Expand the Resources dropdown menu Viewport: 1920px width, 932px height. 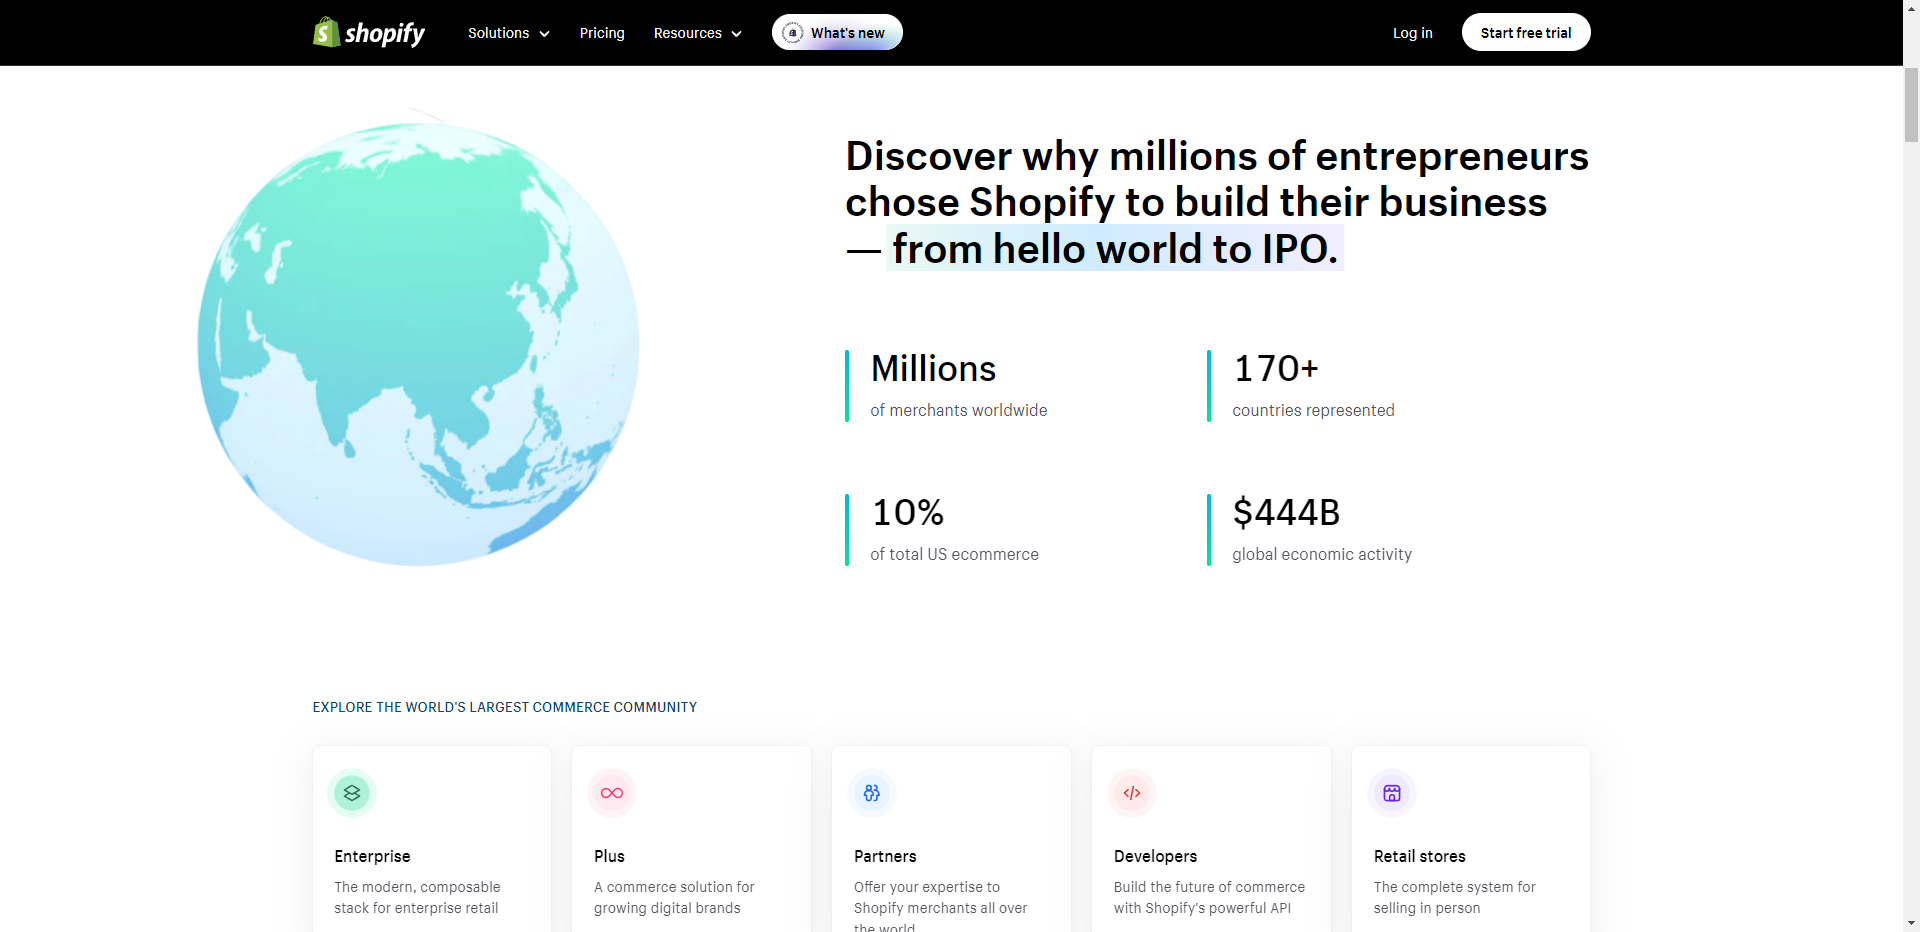click(698, 33)
